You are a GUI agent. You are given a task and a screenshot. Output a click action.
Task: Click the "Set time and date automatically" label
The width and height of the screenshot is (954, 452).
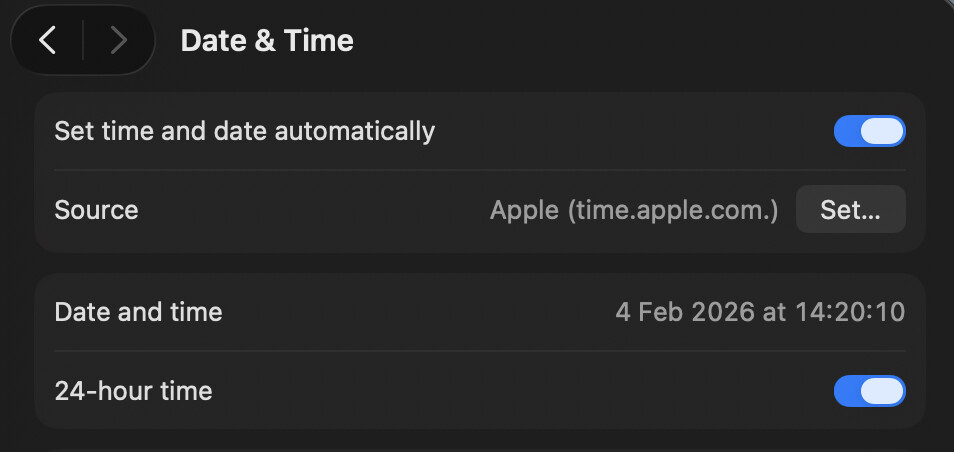tap(244, 131)
